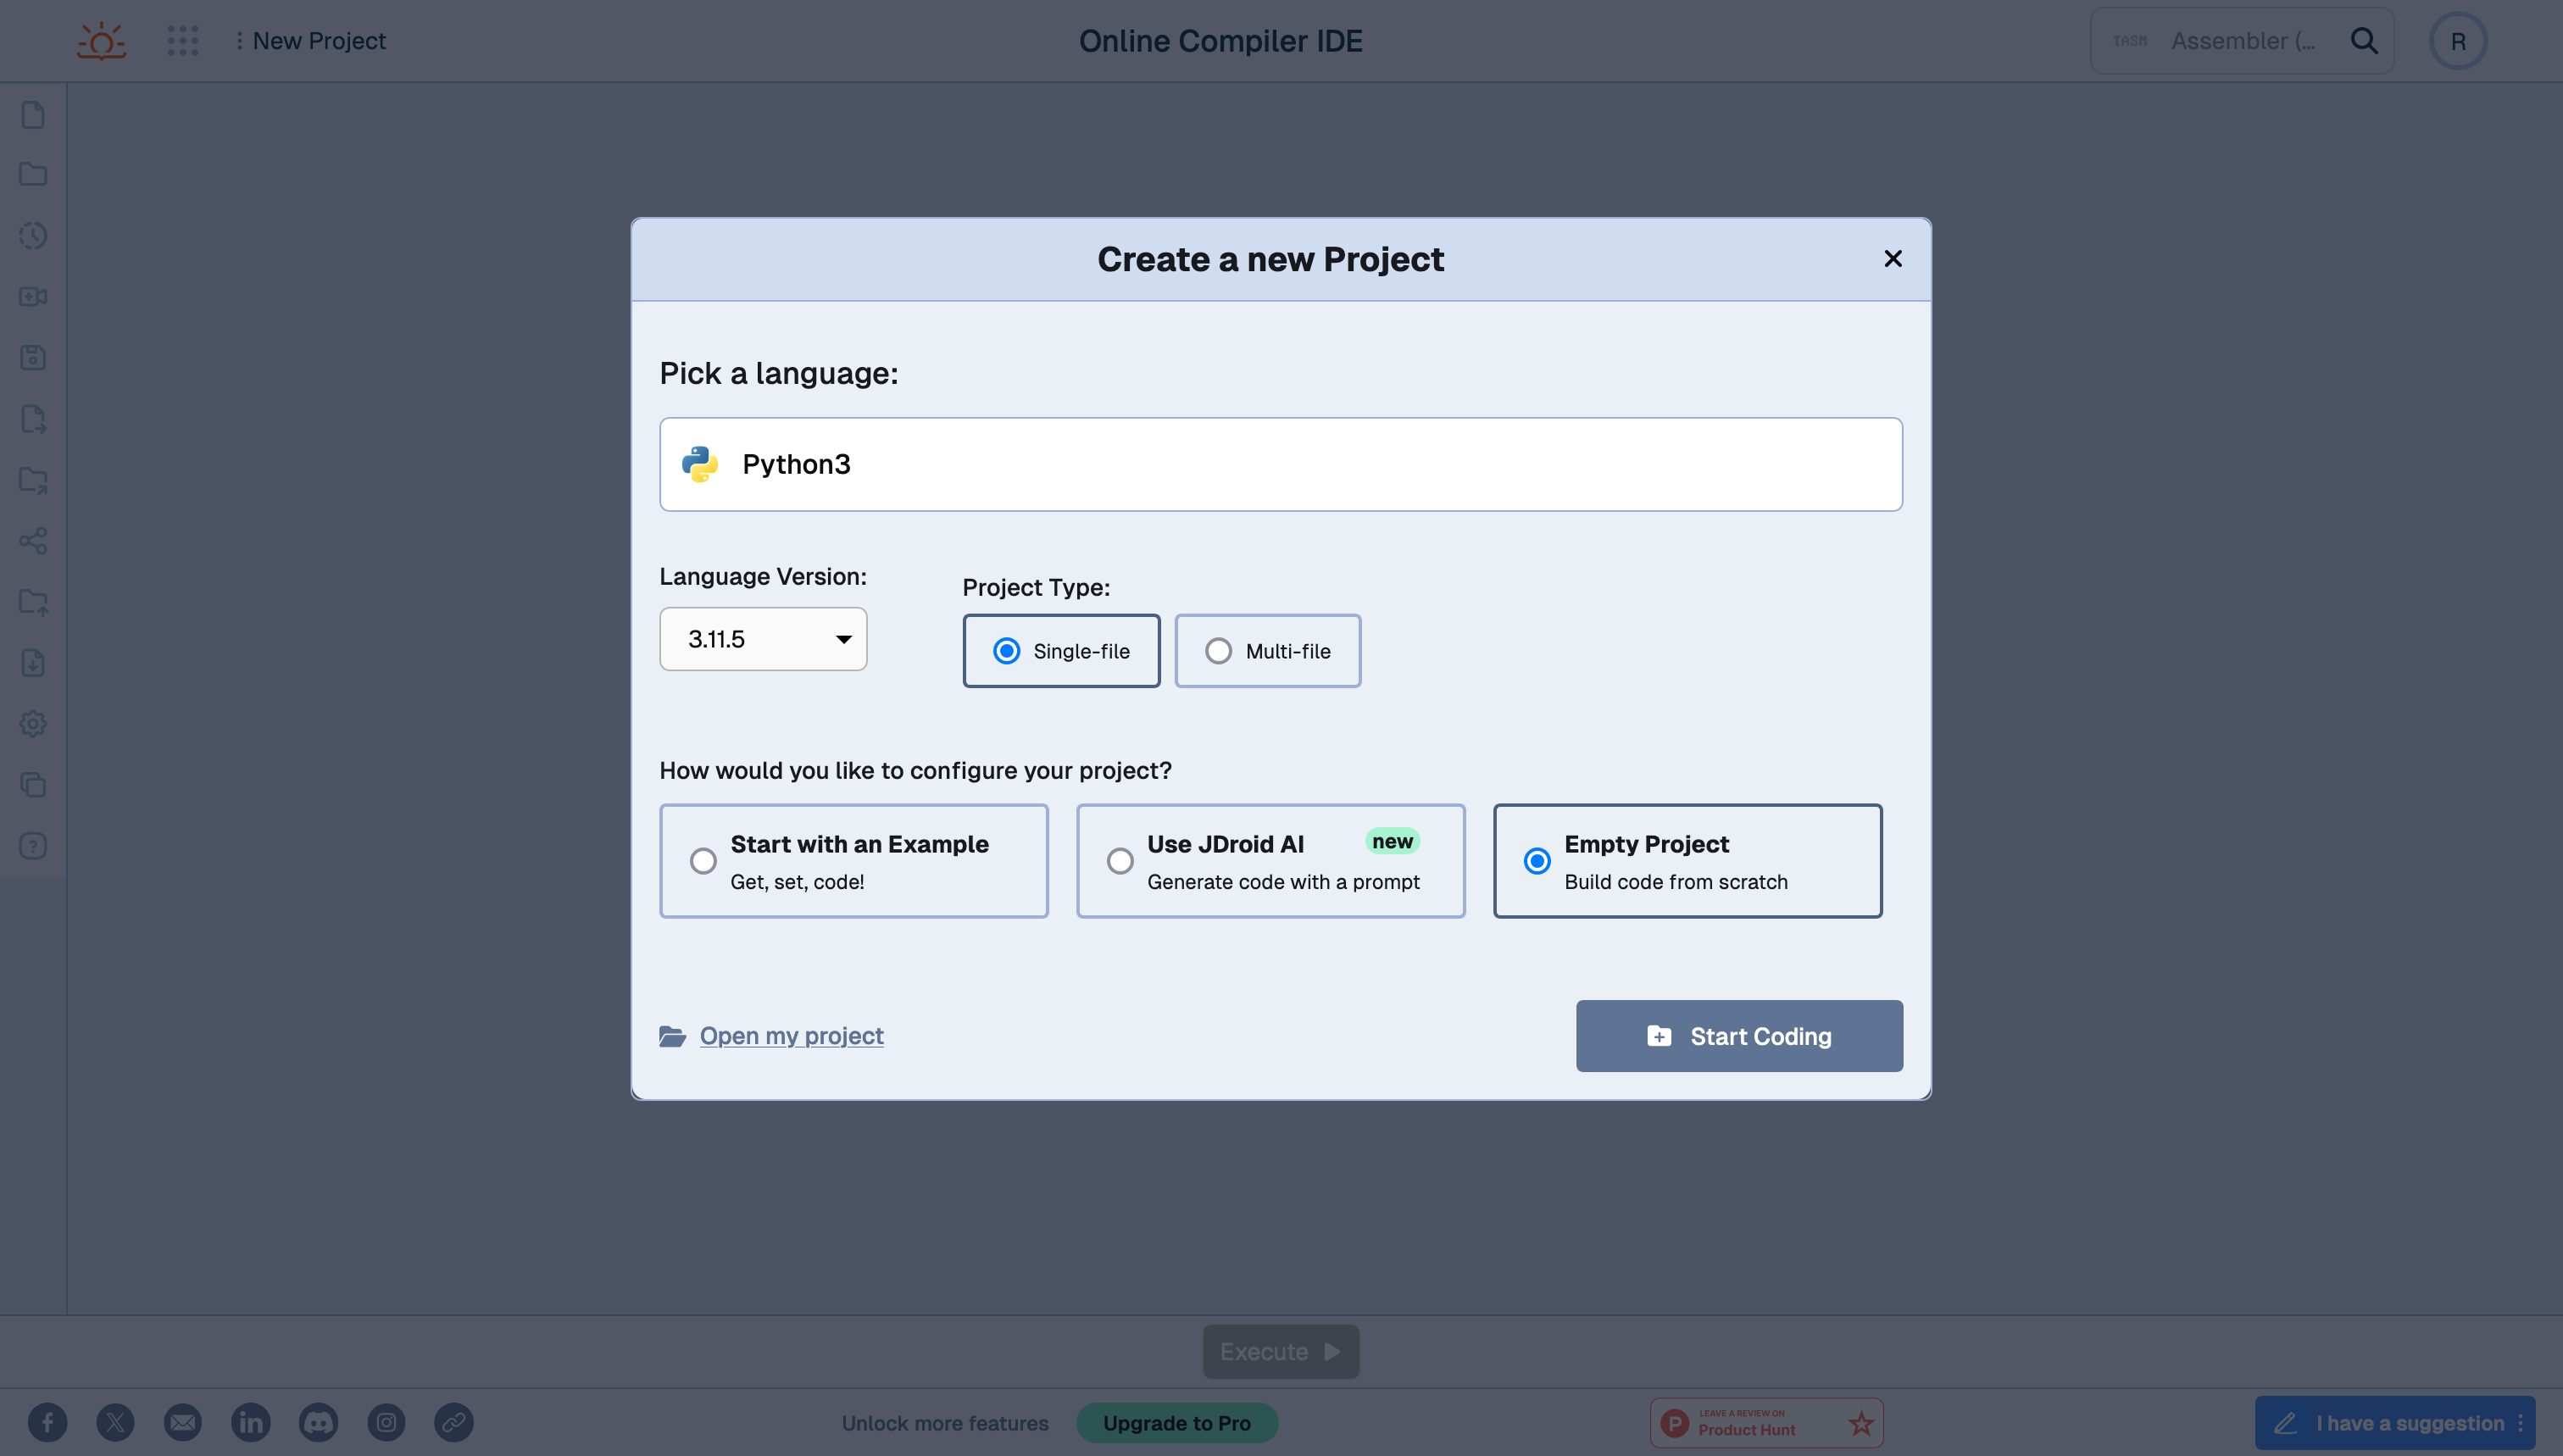Open the Discord icon
2563x1456 pixels.
tap(318, 1423)
